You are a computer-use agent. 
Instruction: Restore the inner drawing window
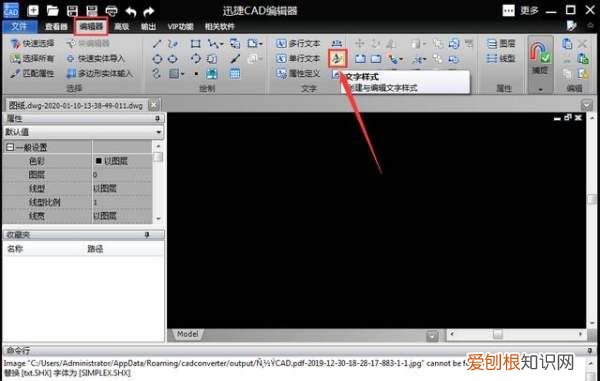coord(568,117)
